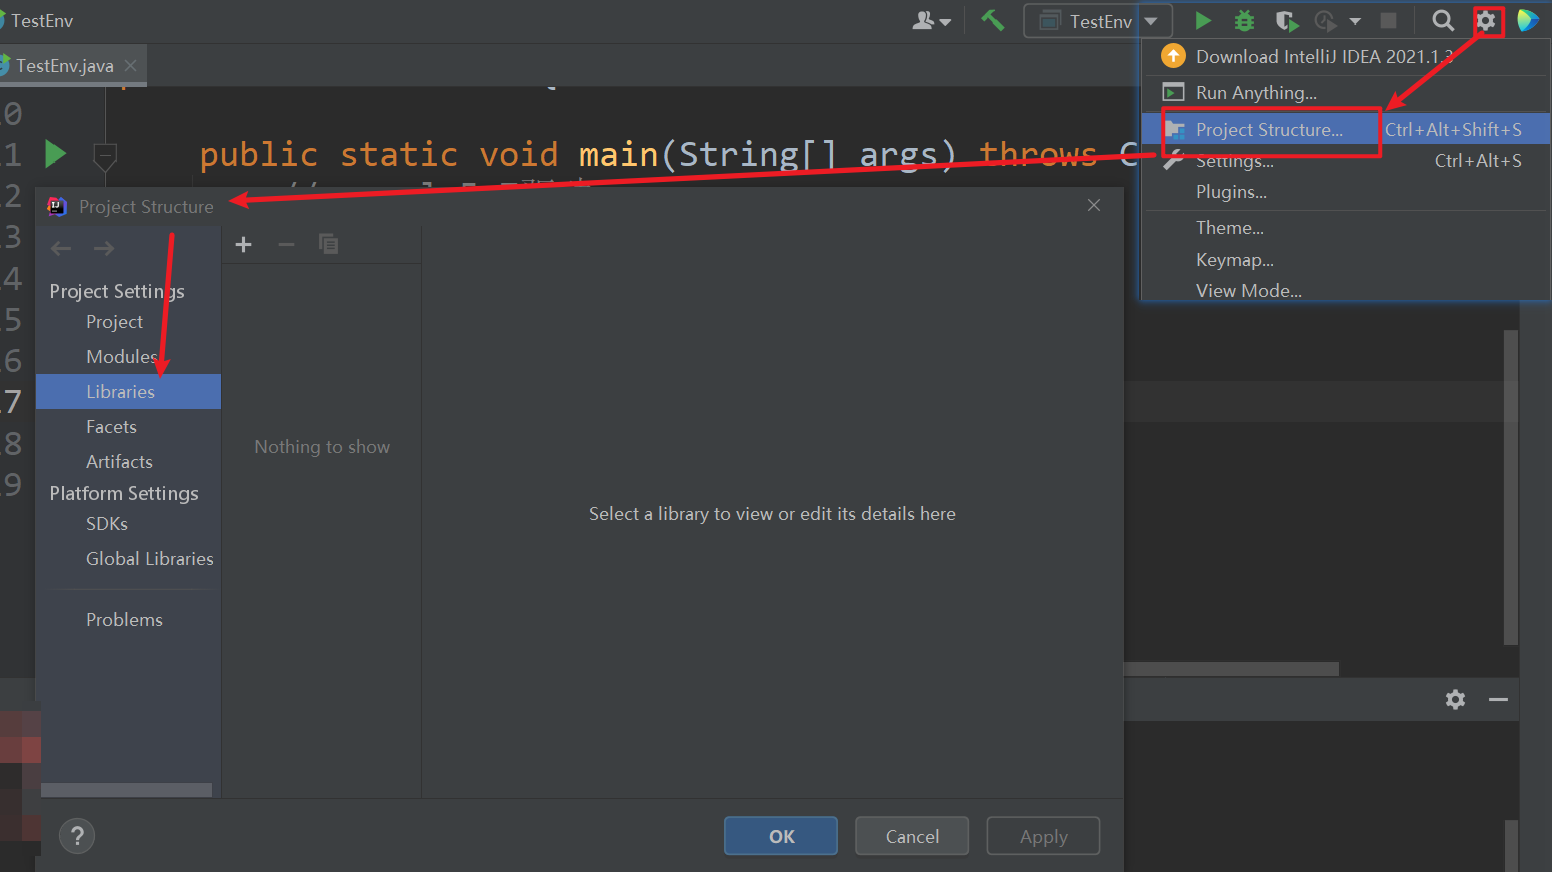
Task: Choose Project Structure... in the gear menu
Action: (x=1346, y=129)
